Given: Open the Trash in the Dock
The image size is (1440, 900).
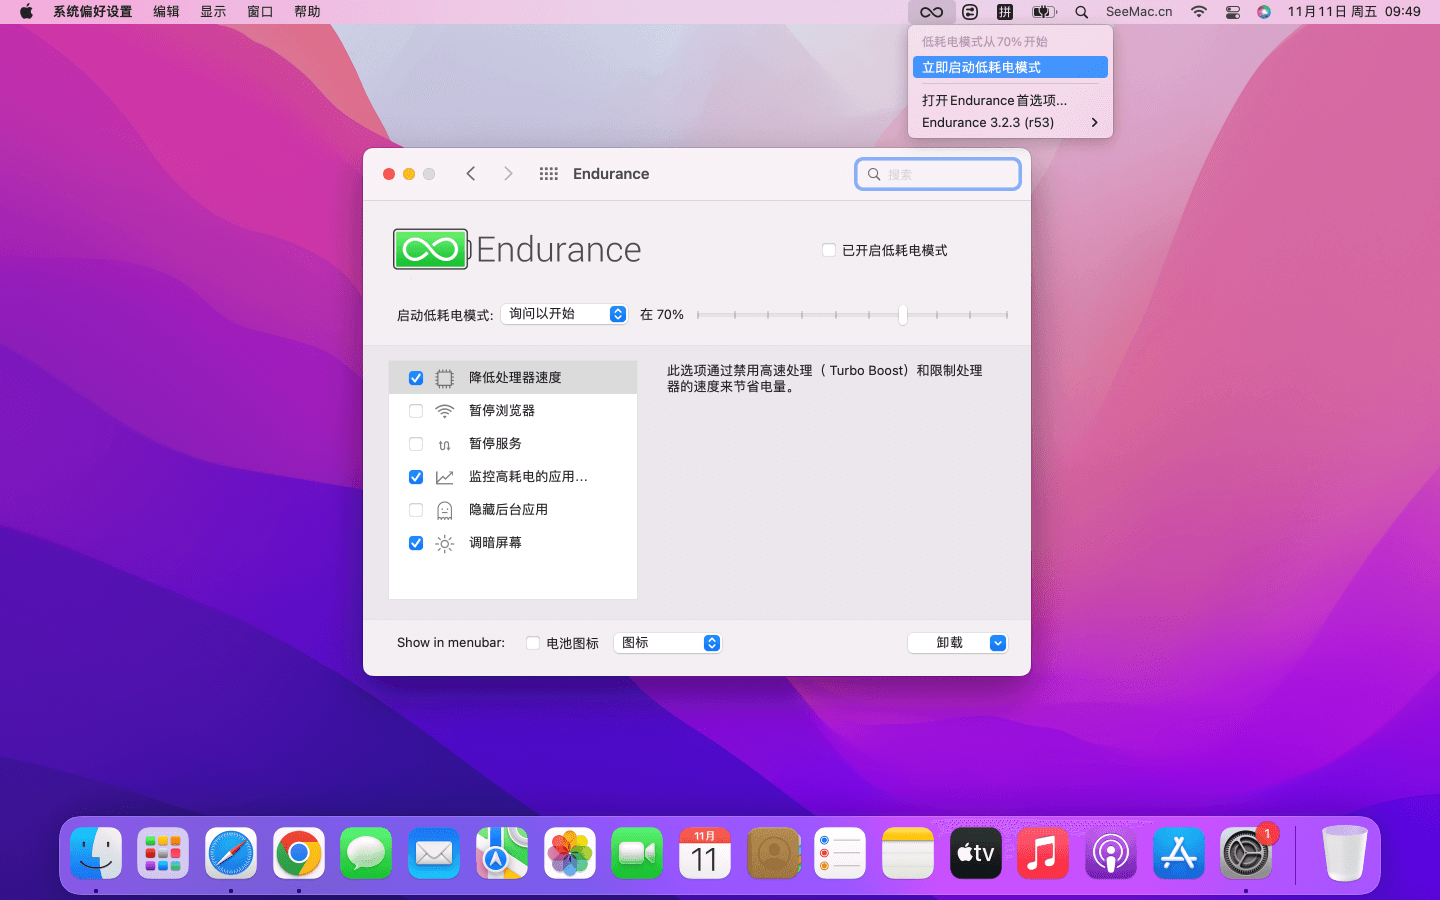Looking at the screenshot, I should click(1344, 853).
